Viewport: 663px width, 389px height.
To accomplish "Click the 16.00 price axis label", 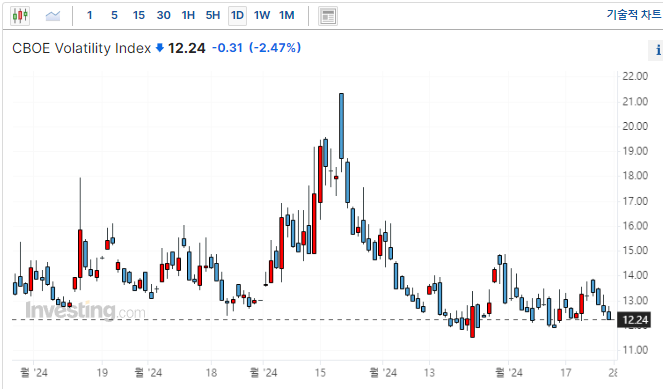I will coord(635,225).
